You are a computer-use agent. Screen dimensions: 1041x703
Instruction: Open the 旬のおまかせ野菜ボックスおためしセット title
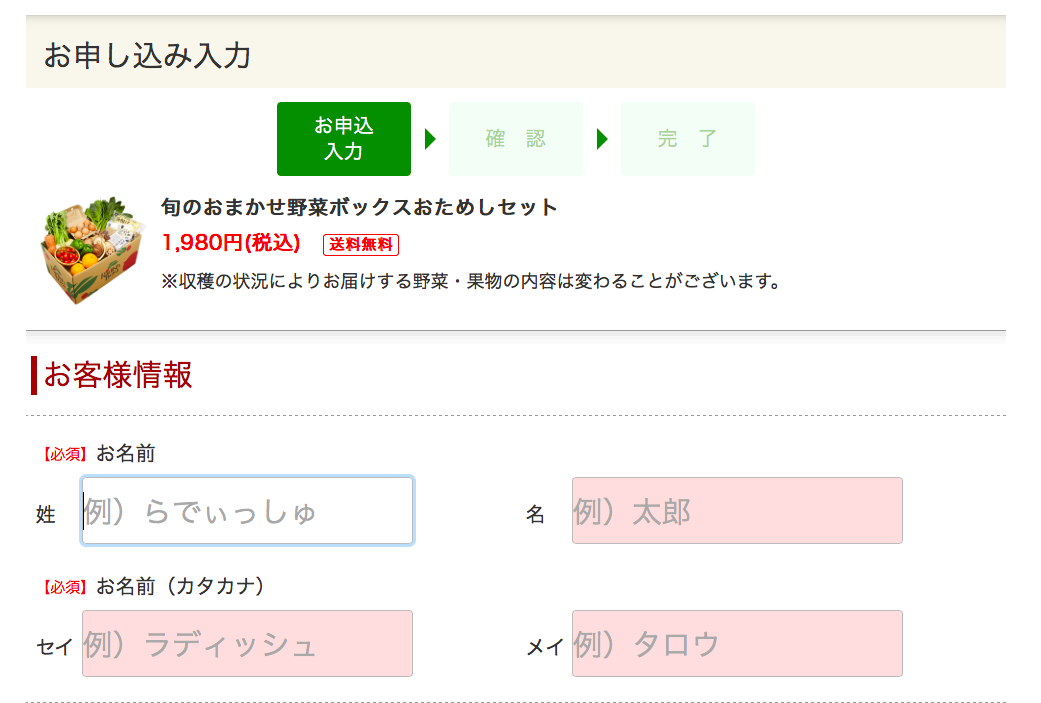click(359, 208)
